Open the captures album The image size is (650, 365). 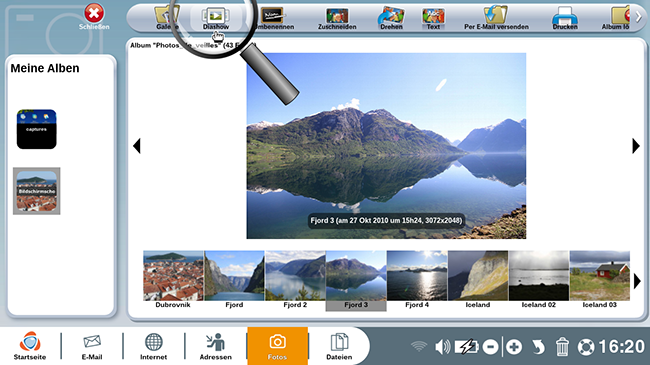(x=36, y=129)
